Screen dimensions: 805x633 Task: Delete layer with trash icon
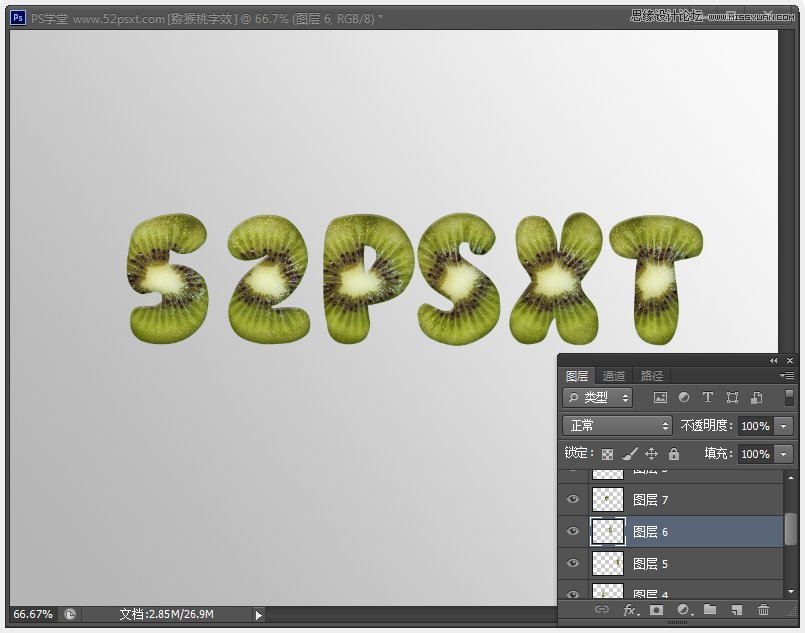click(x=763, y=609)
